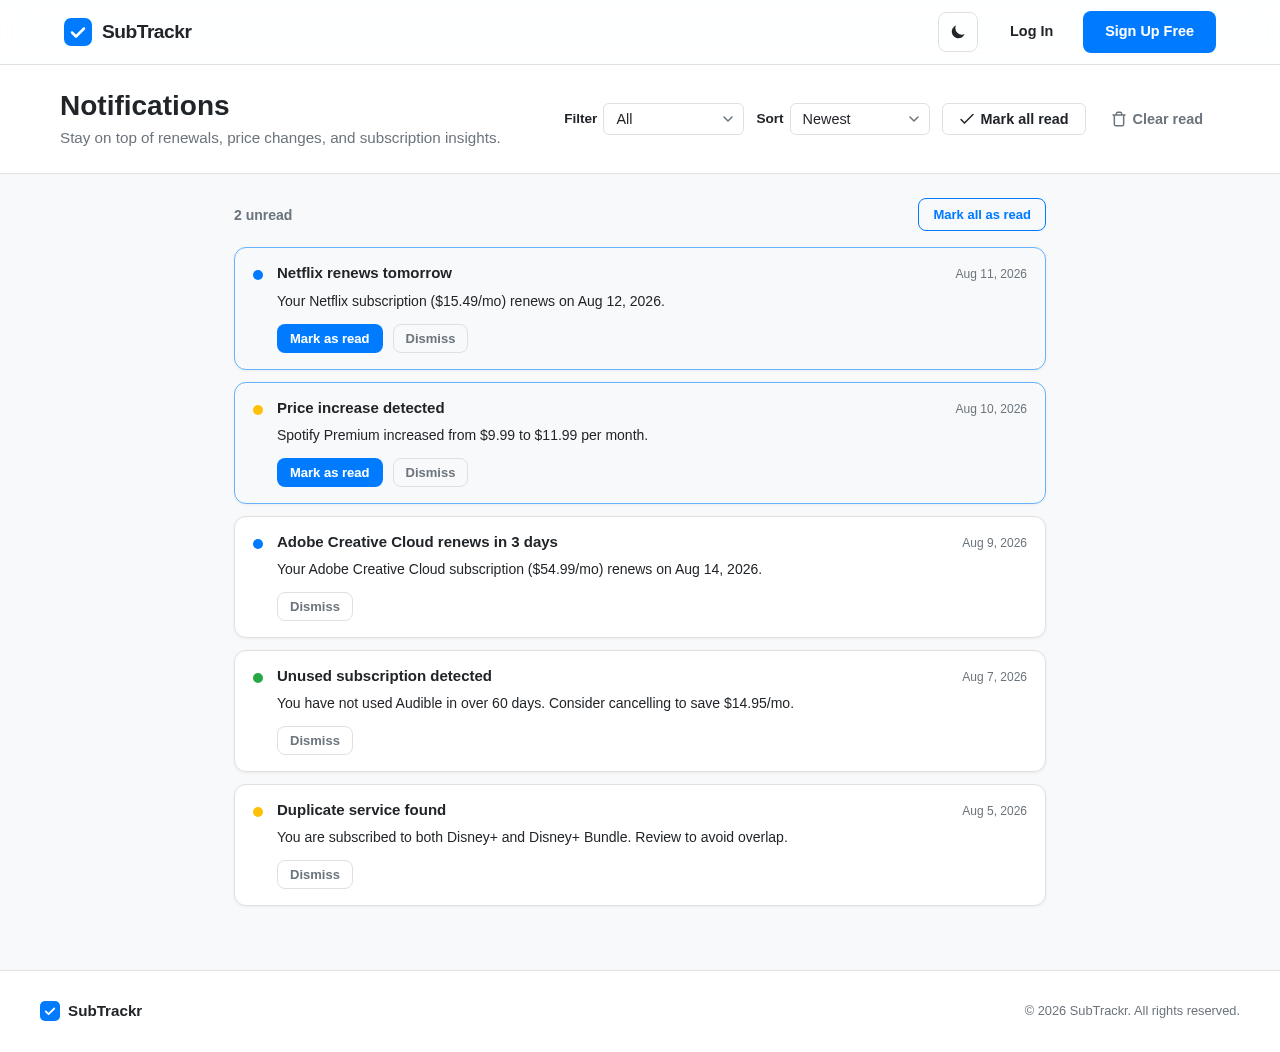The height and width of the screenshot is (1052, 1280).
Task: Click the Spotify Premium price increase description
Action: click(x=462, y=435)
